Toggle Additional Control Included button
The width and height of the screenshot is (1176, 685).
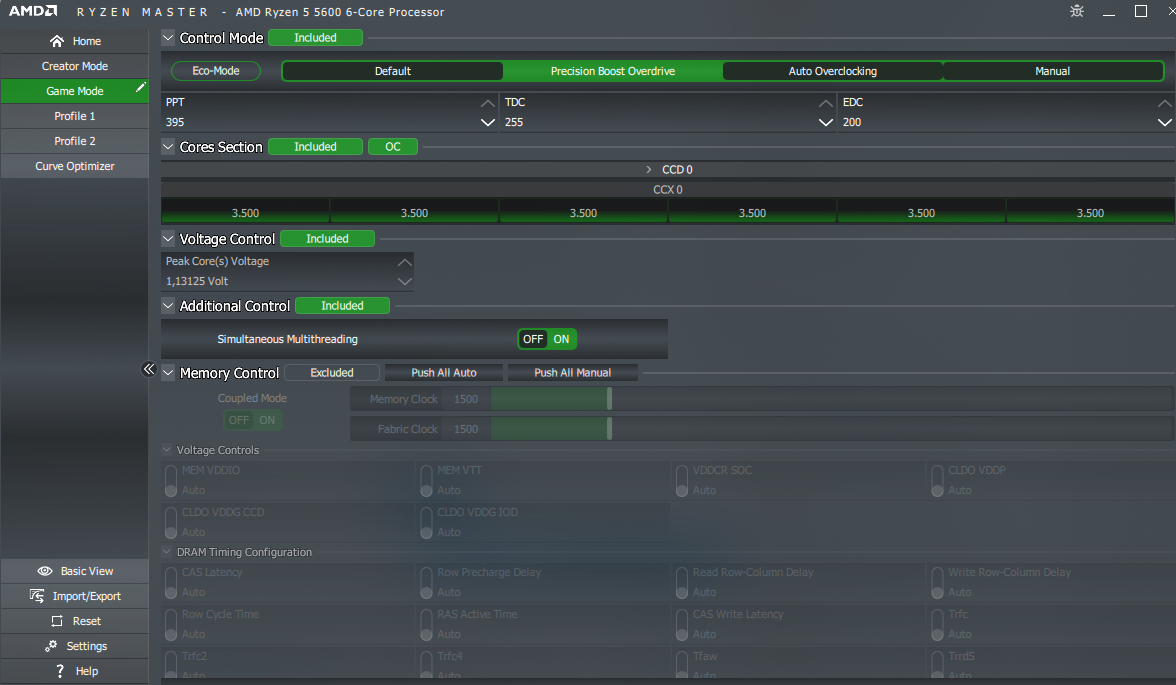click(342, 305)
